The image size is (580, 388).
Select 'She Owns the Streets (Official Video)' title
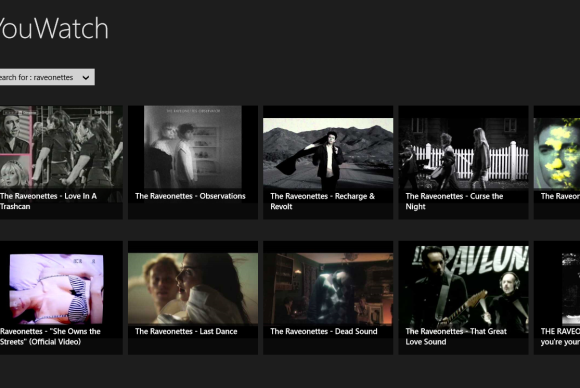[x=50, y=337]
